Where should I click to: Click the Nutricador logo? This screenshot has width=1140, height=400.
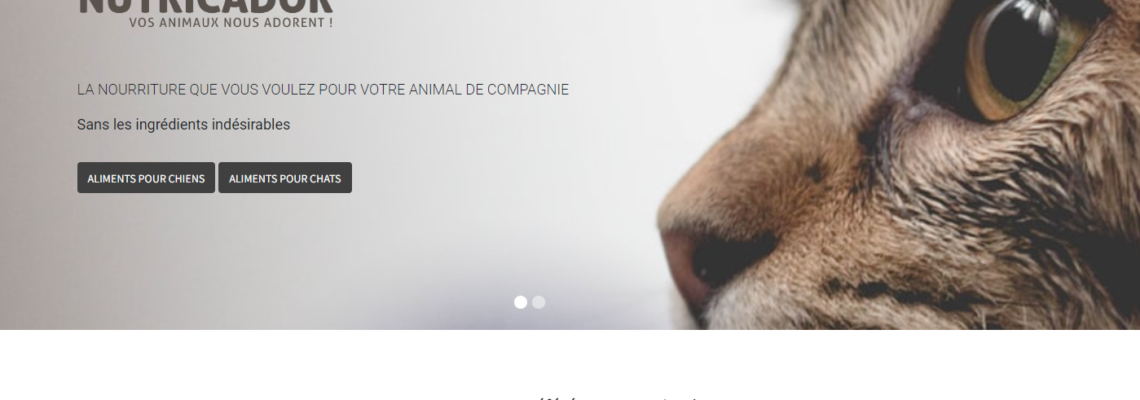[x=206, y=7]
